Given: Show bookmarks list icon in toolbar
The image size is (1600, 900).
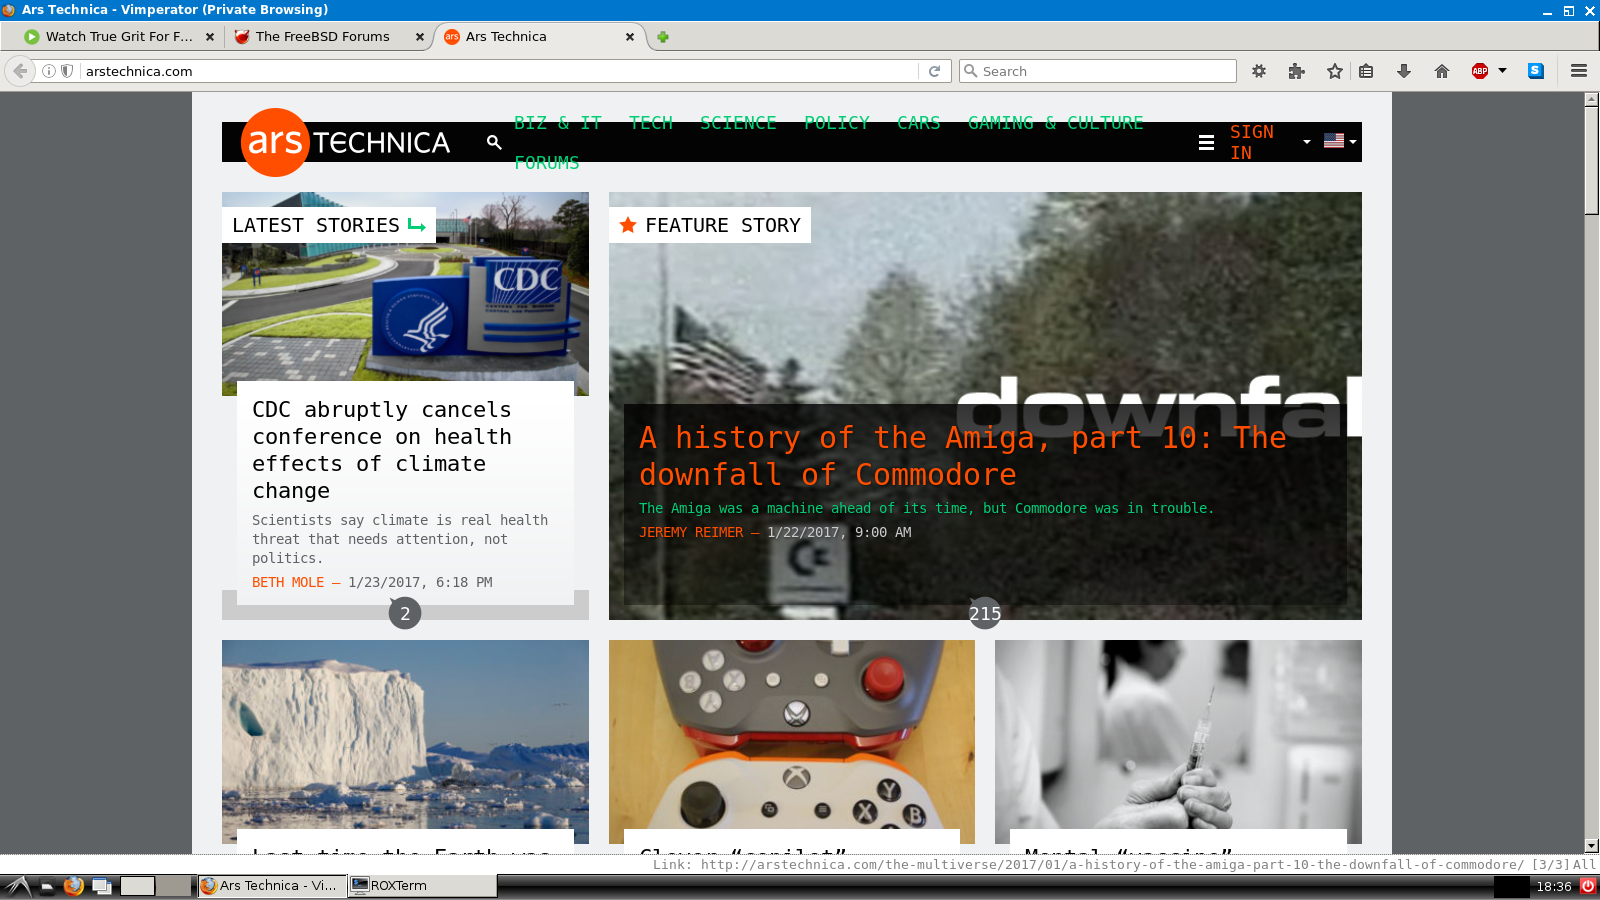Looking at the screenshot, I should tap(1366, 71).
